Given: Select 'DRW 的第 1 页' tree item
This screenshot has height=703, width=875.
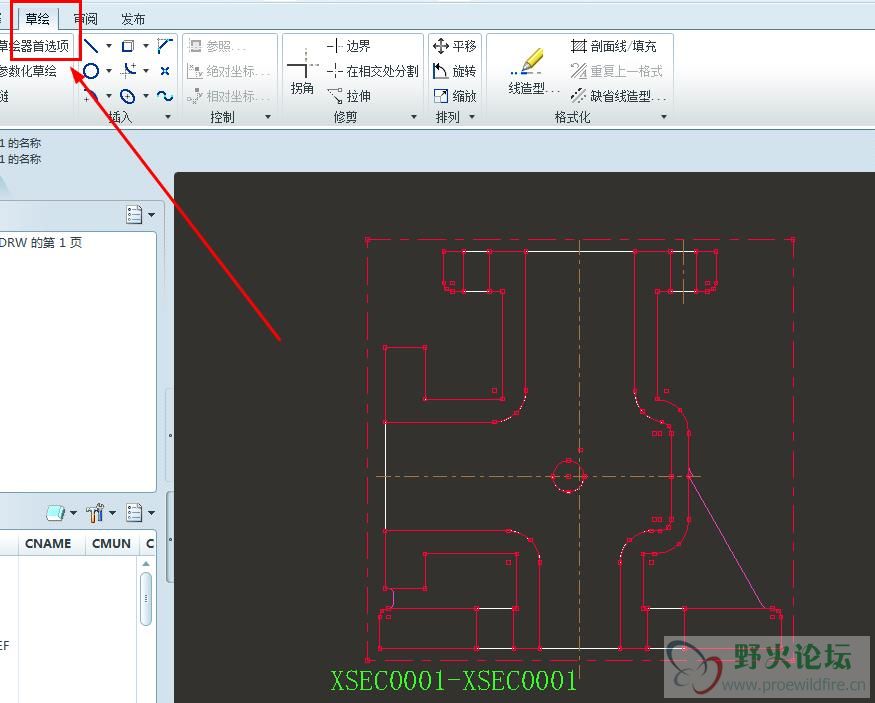Looking at the screenshot, I should point(41,243).
